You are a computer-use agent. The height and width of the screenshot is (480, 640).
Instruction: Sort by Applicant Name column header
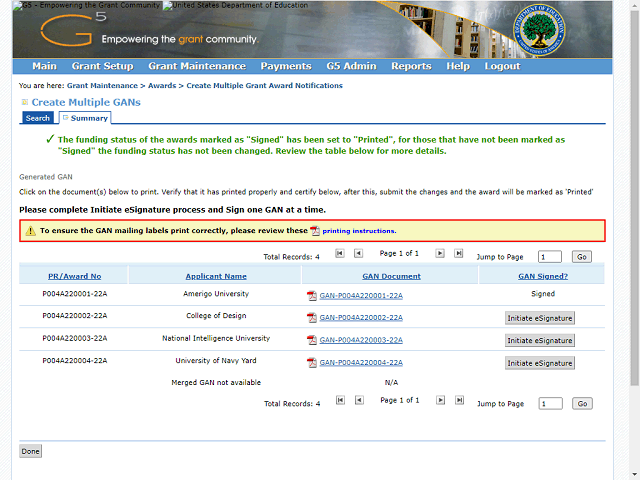pos(215,276)
